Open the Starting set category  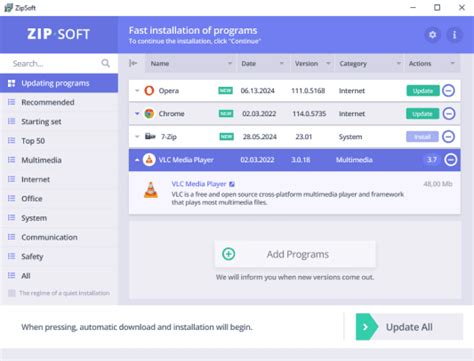tap(59, 122)
